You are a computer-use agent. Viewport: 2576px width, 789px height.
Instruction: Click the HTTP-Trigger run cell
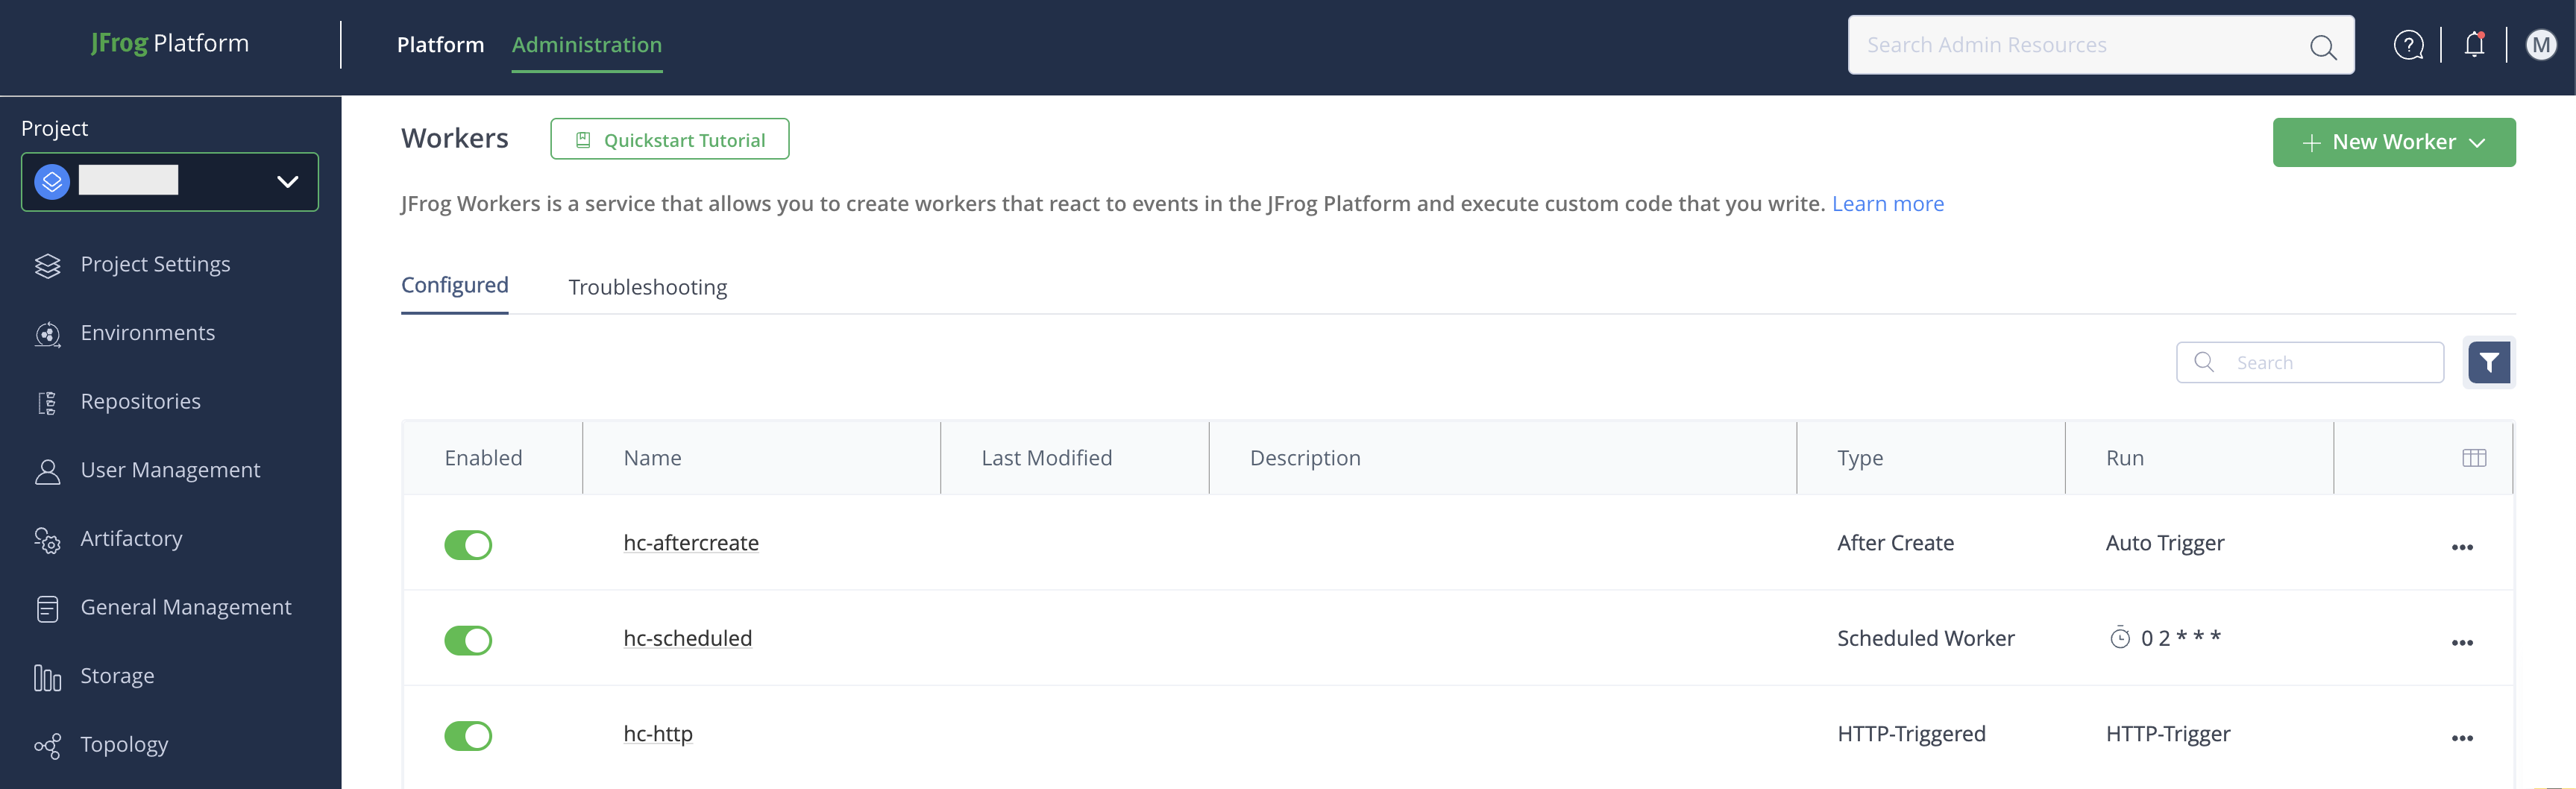2167,733
